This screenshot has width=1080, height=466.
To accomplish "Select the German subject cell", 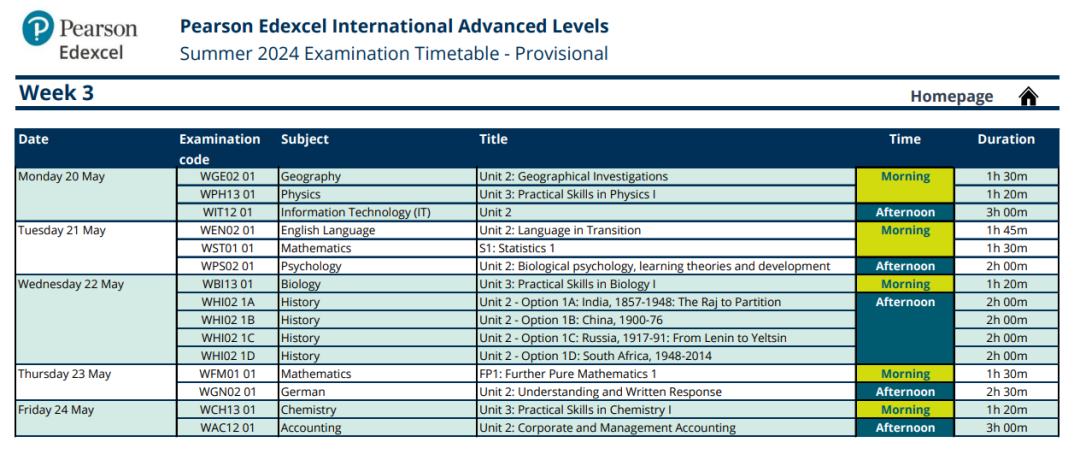I will [377, 392].
